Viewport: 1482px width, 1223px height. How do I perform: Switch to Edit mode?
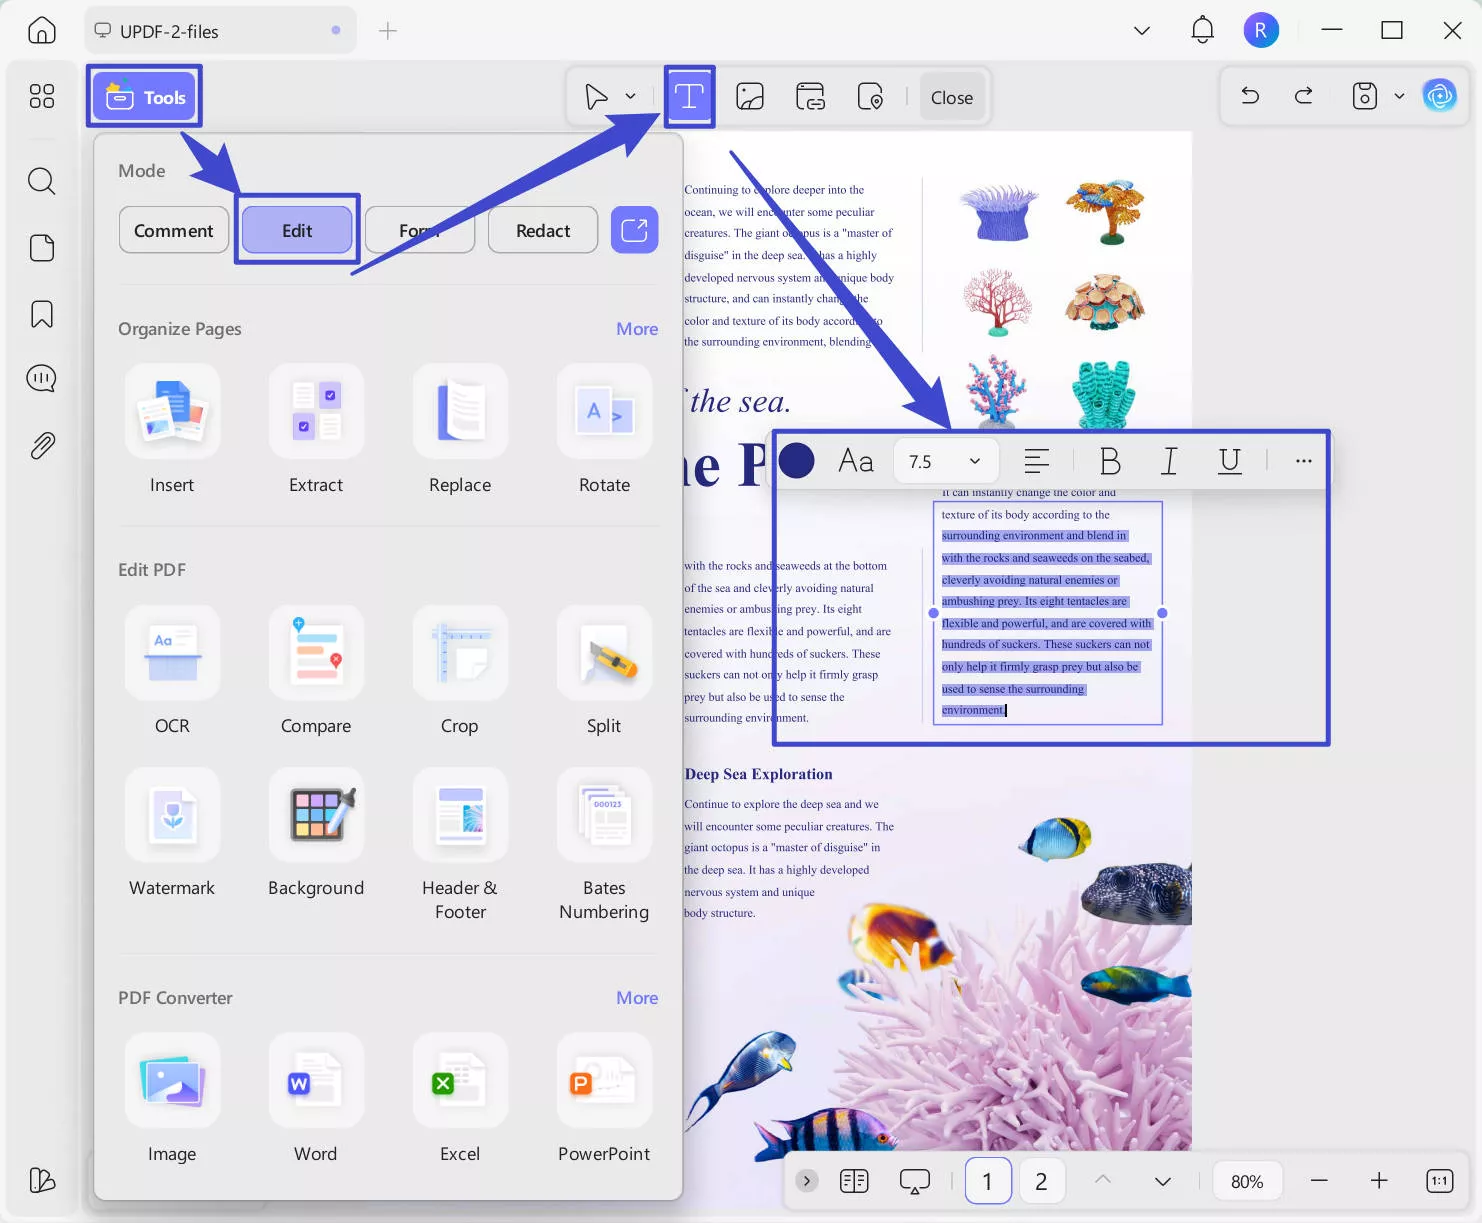pyautogui.click(x=297, y=230)
